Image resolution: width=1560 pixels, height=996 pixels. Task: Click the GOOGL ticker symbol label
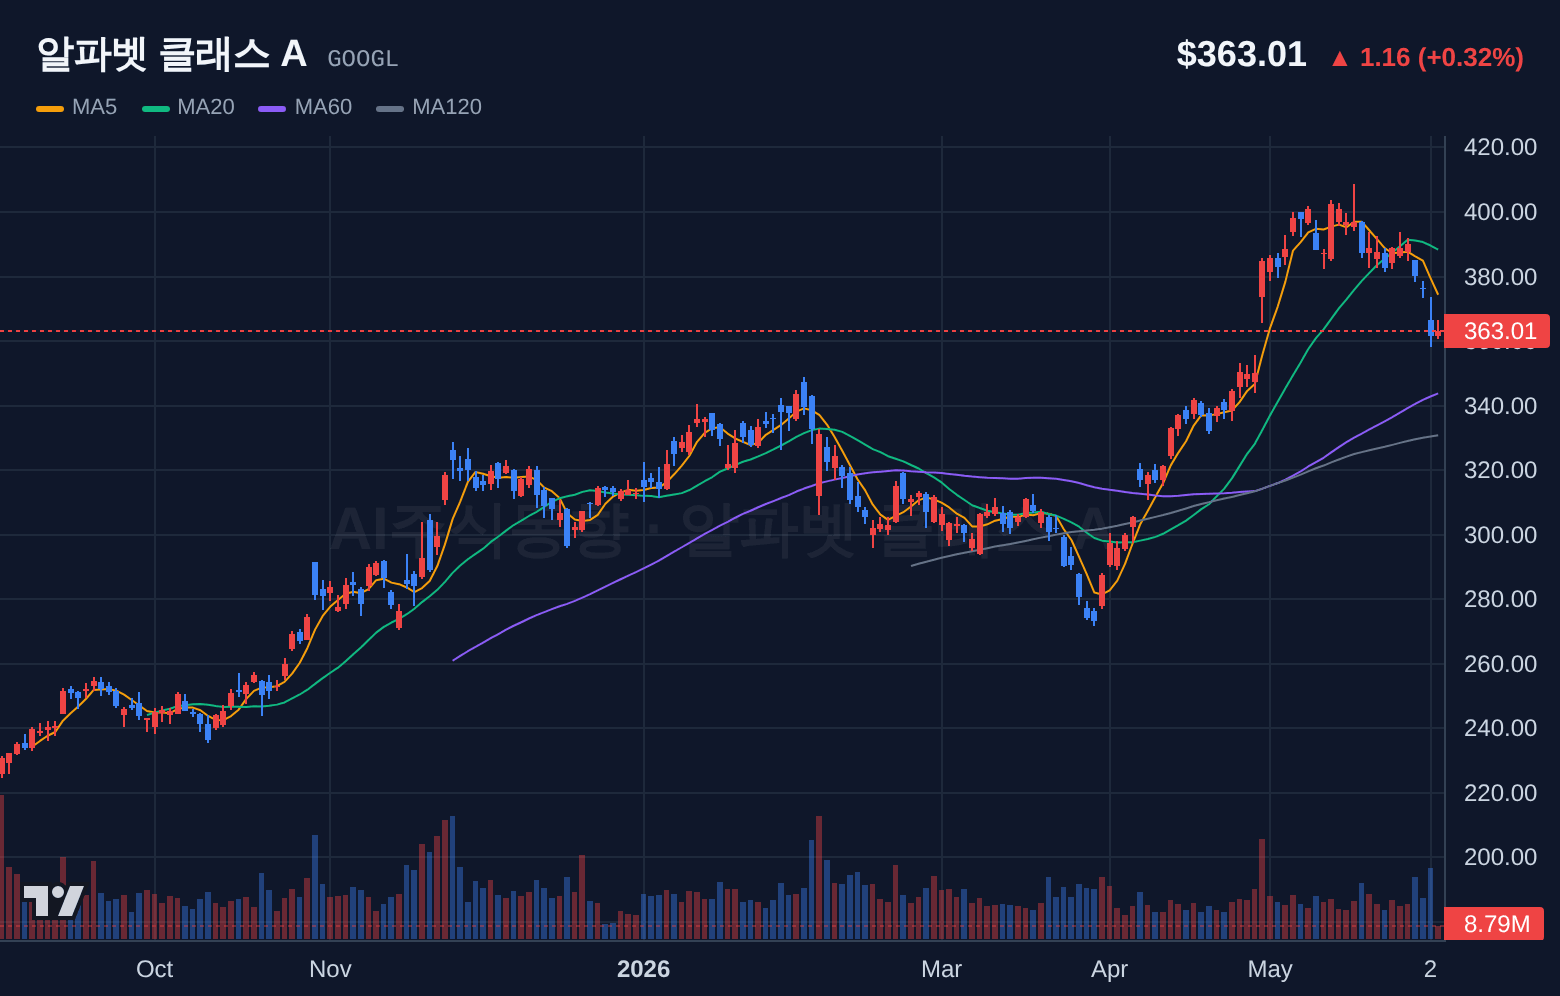click(x=363, y=59)
